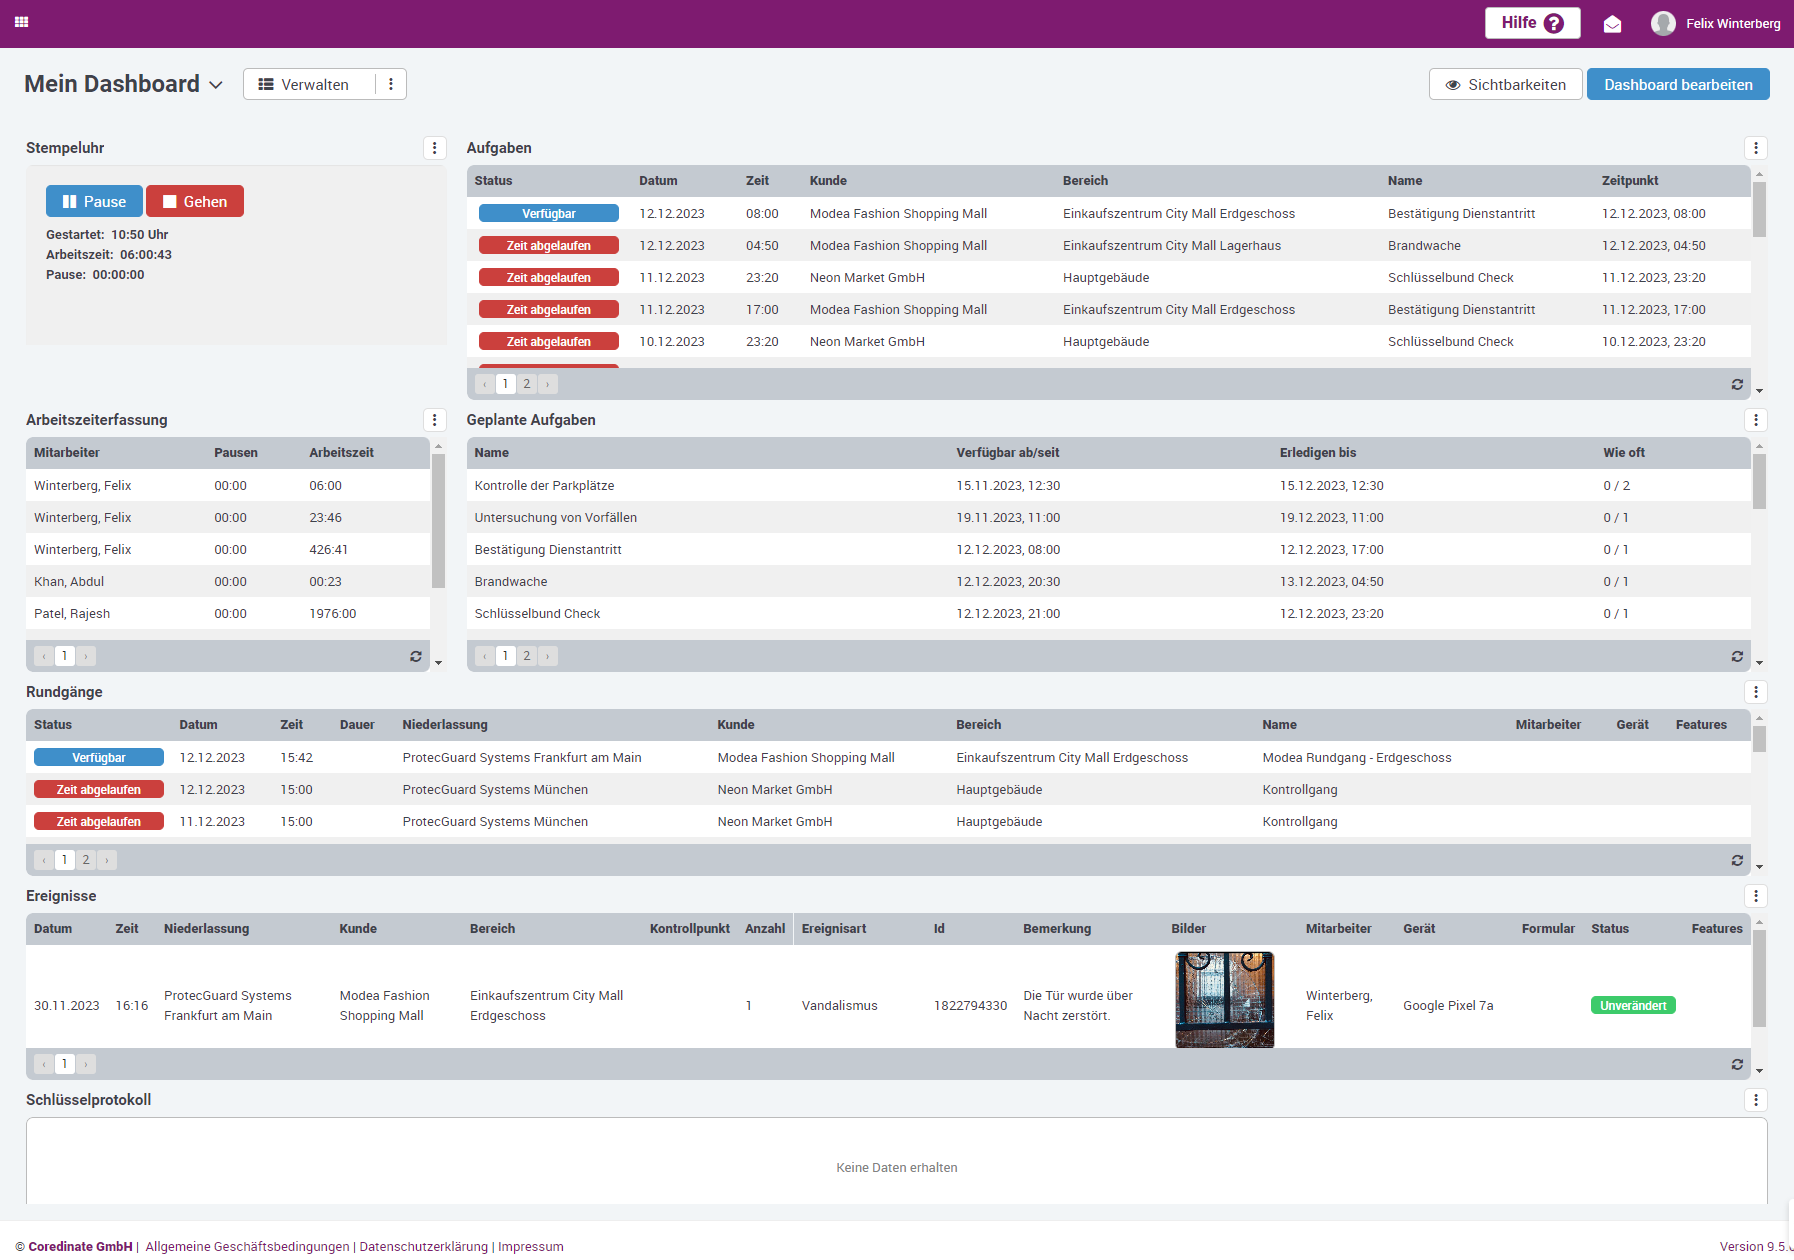This screenshot has height=1260, width=1794.
Task: Refresh the Rundgänge table
Action: (x=1737, y=860)
